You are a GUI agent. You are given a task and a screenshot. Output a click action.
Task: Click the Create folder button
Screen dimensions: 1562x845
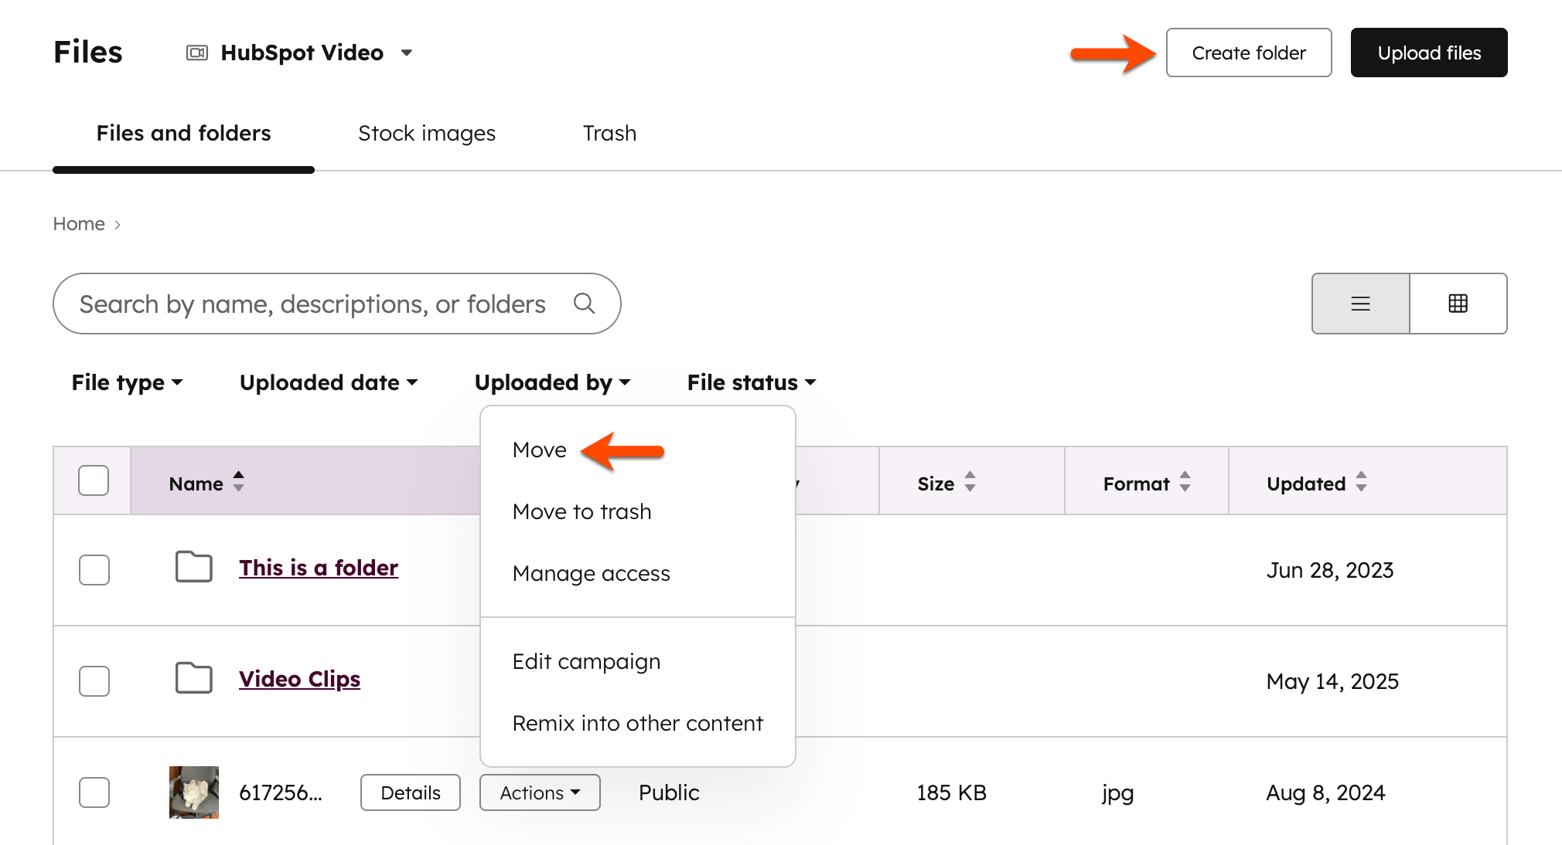[x=1248, y=53]
